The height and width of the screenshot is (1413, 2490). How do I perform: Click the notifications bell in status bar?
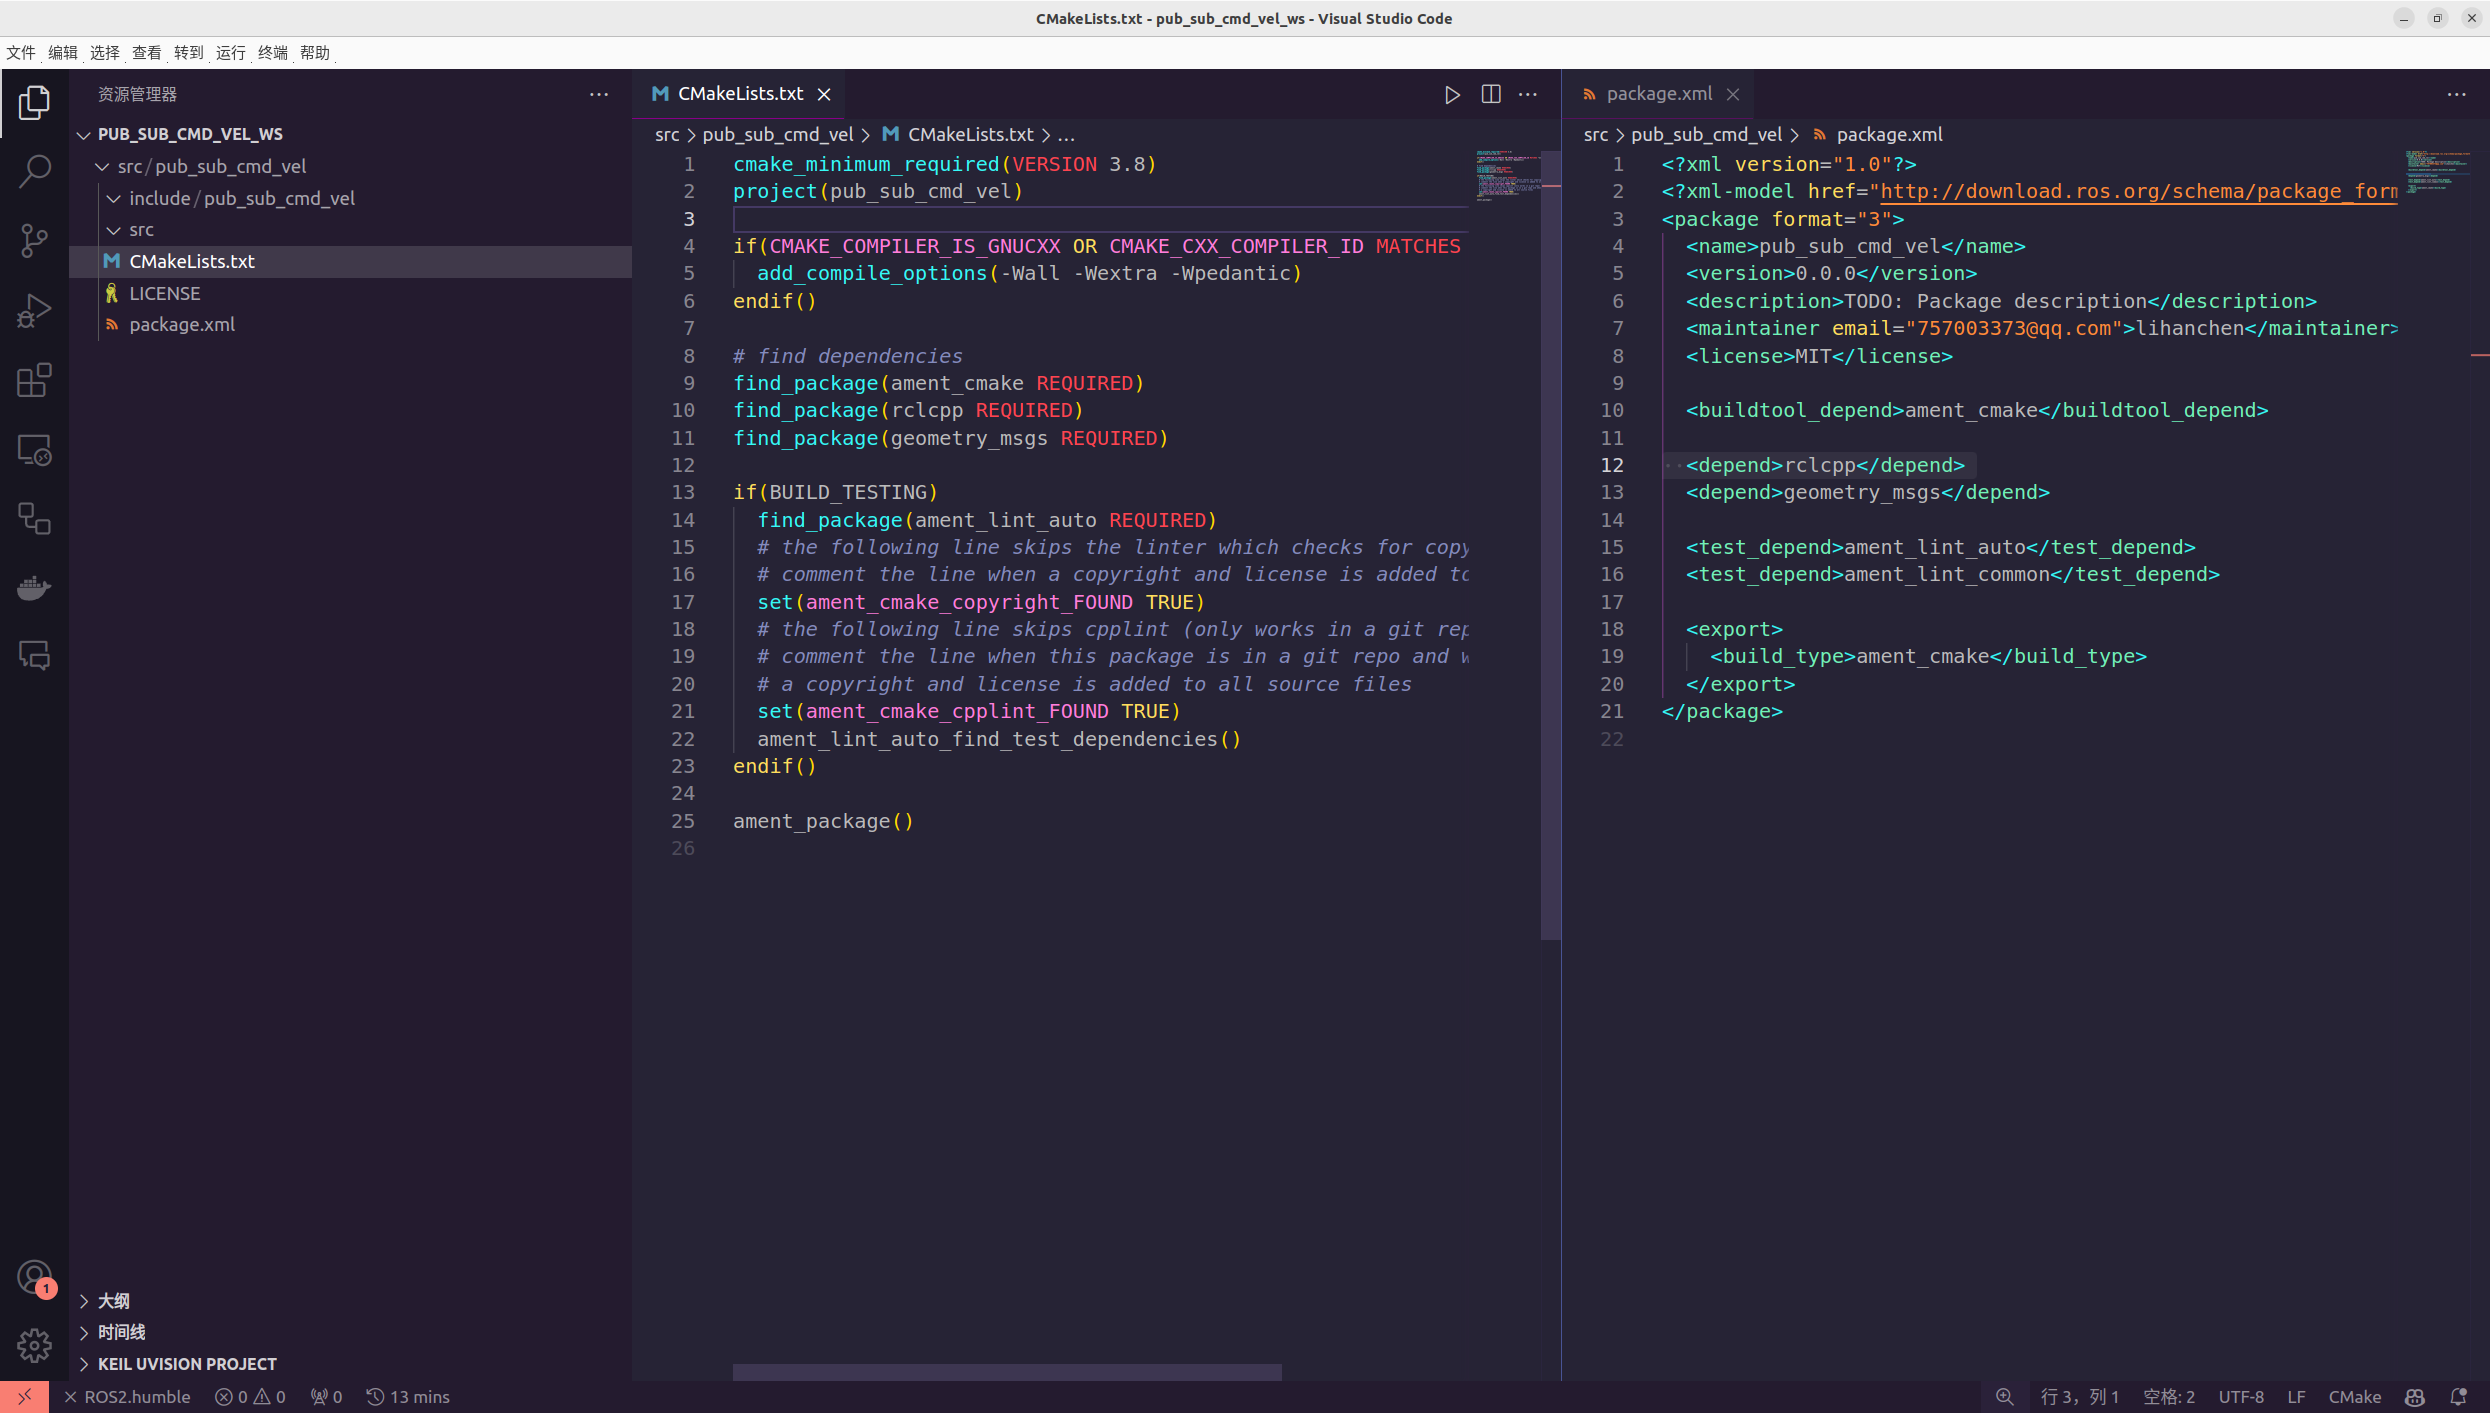point(2459,1397)
